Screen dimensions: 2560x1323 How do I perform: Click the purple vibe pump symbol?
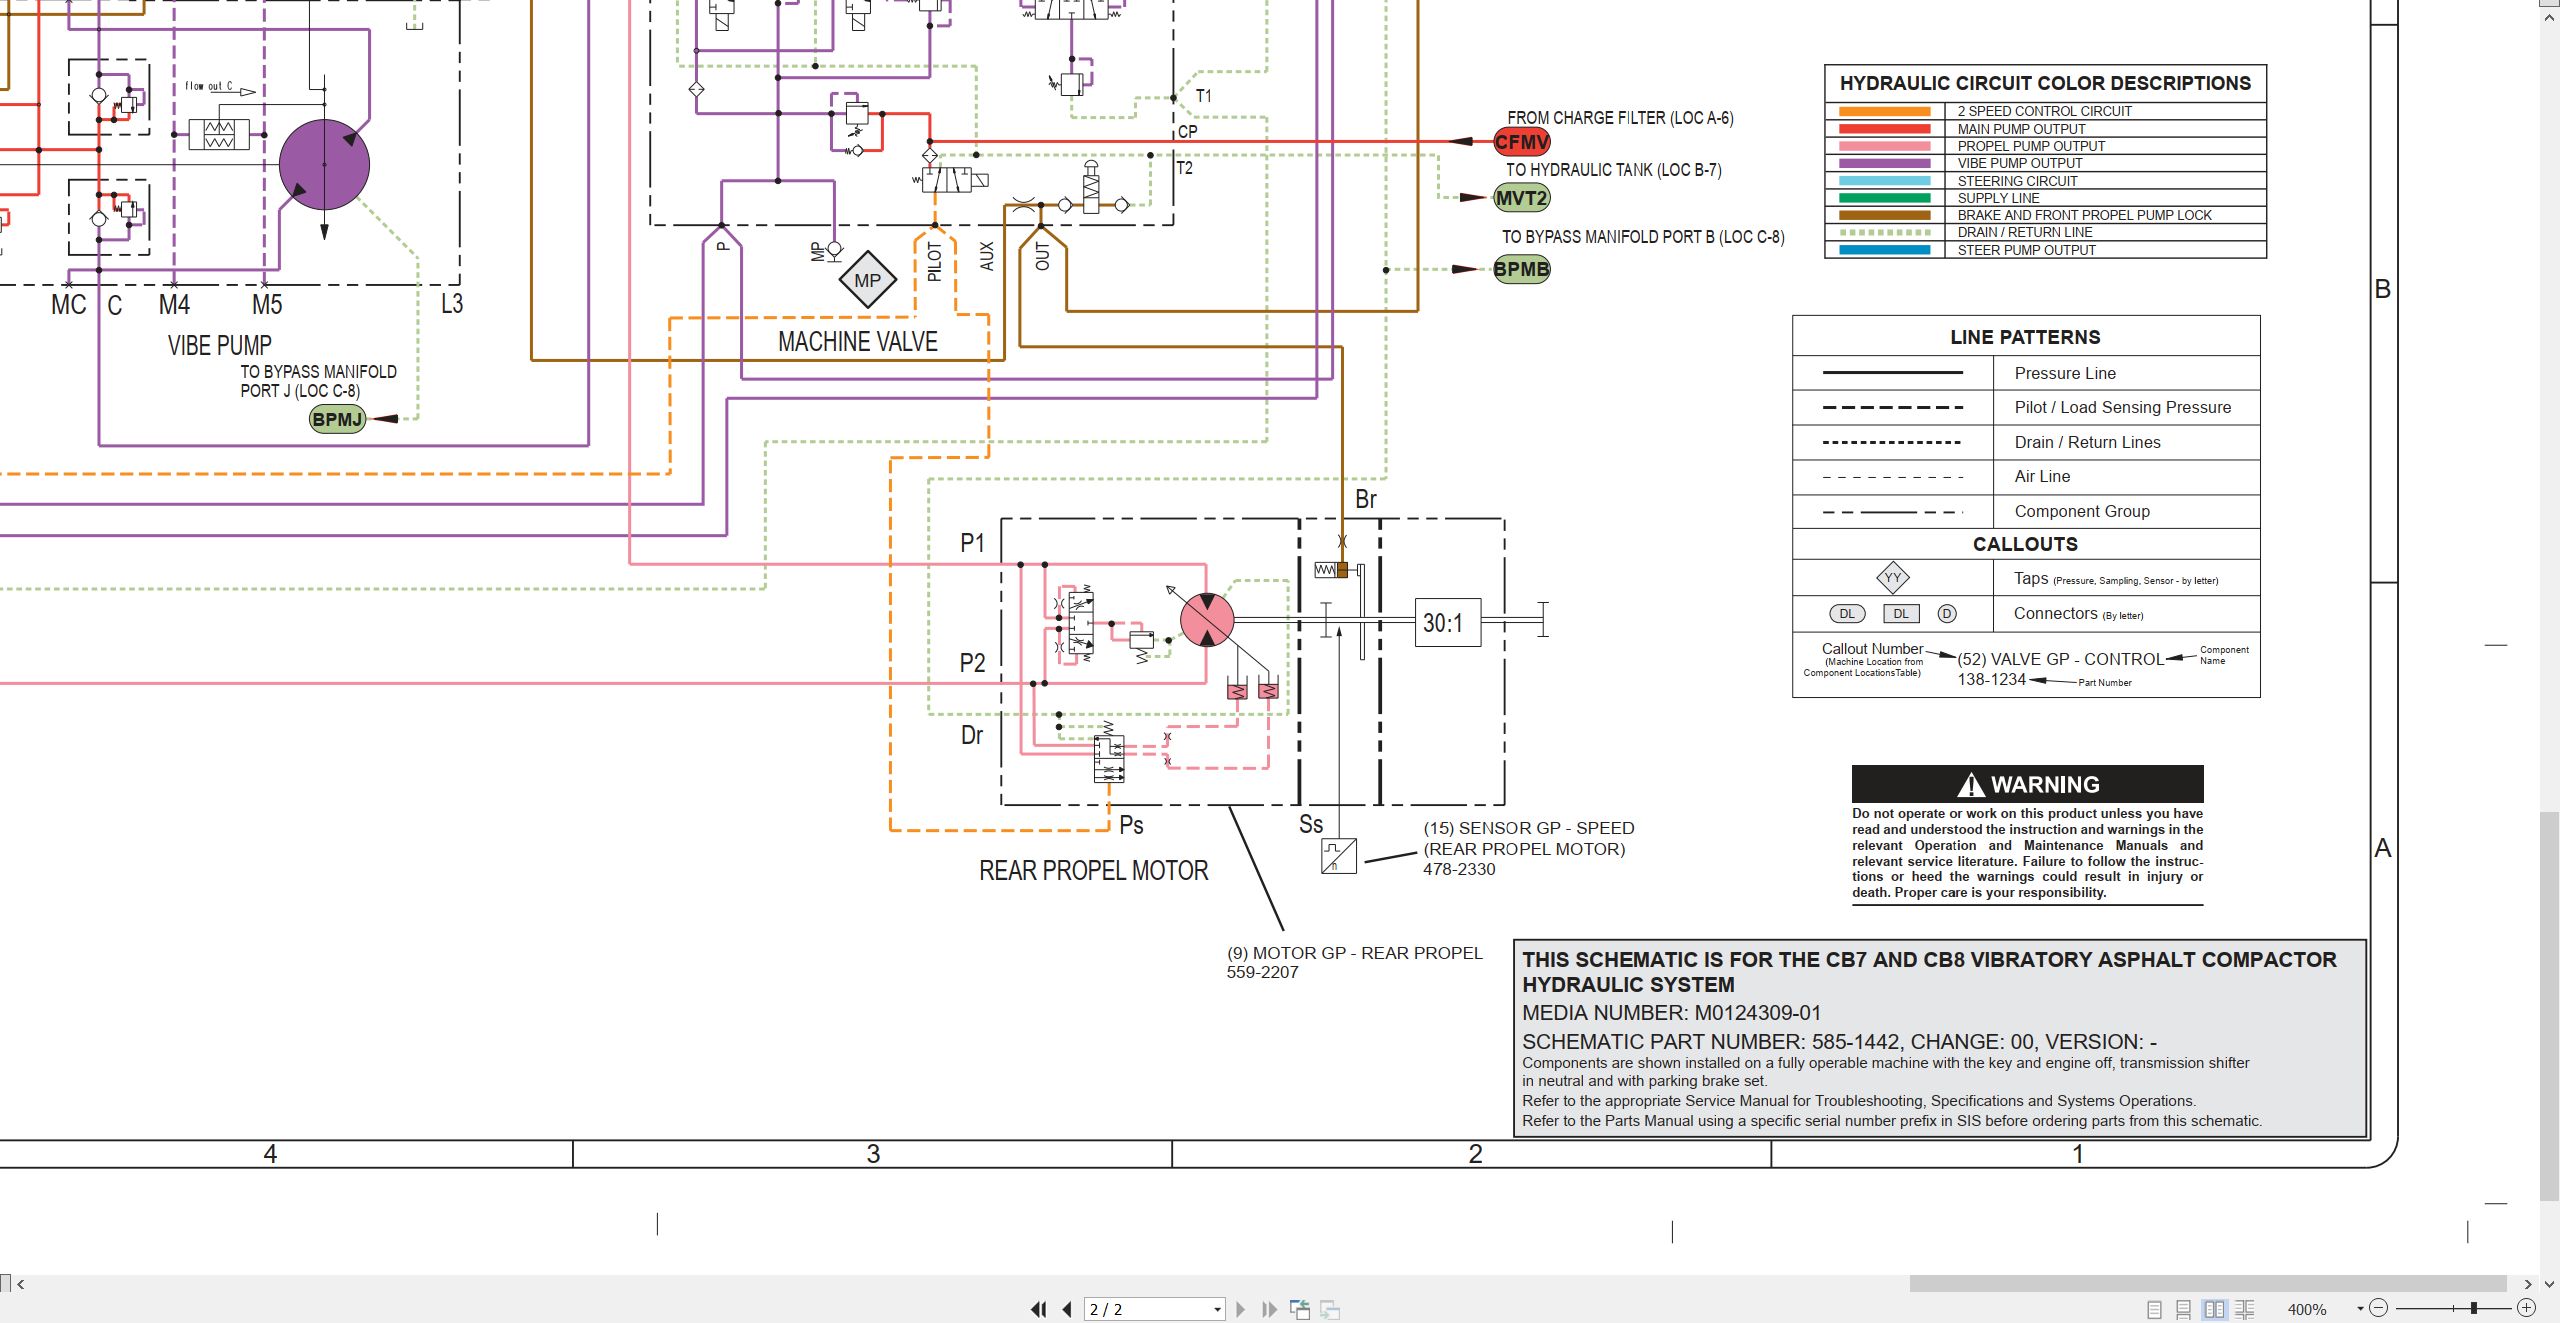324,165
